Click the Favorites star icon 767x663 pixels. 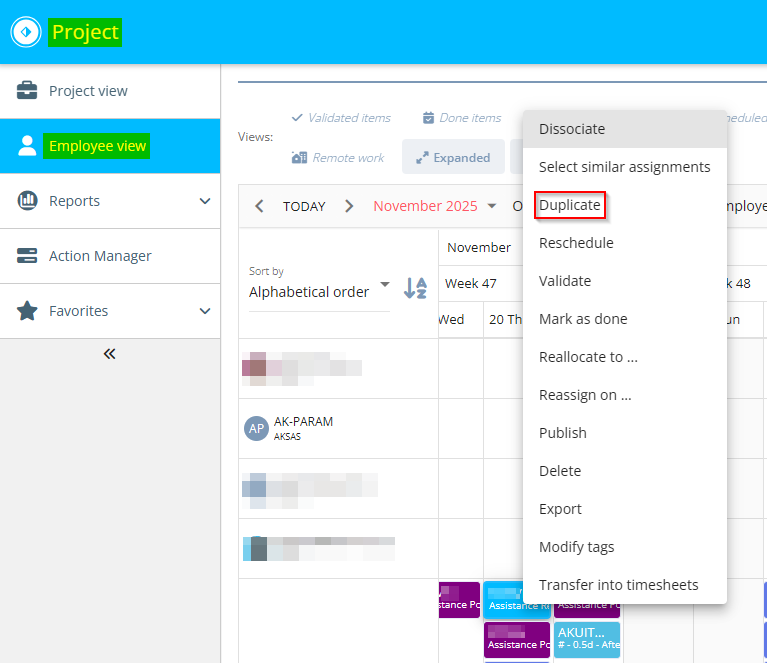pyautogui.click(x=28, y=311)
